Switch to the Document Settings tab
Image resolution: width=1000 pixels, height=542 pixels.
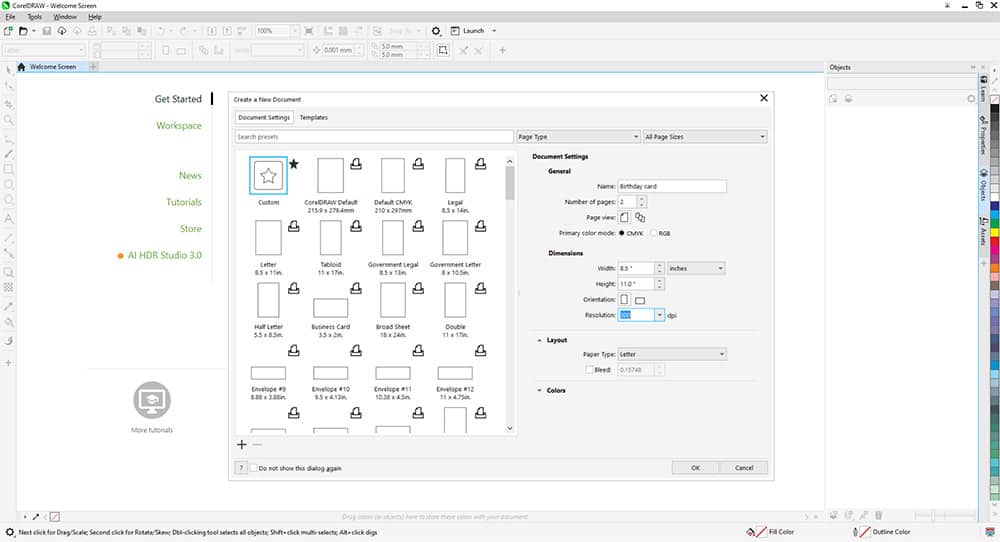coord(264,117)
